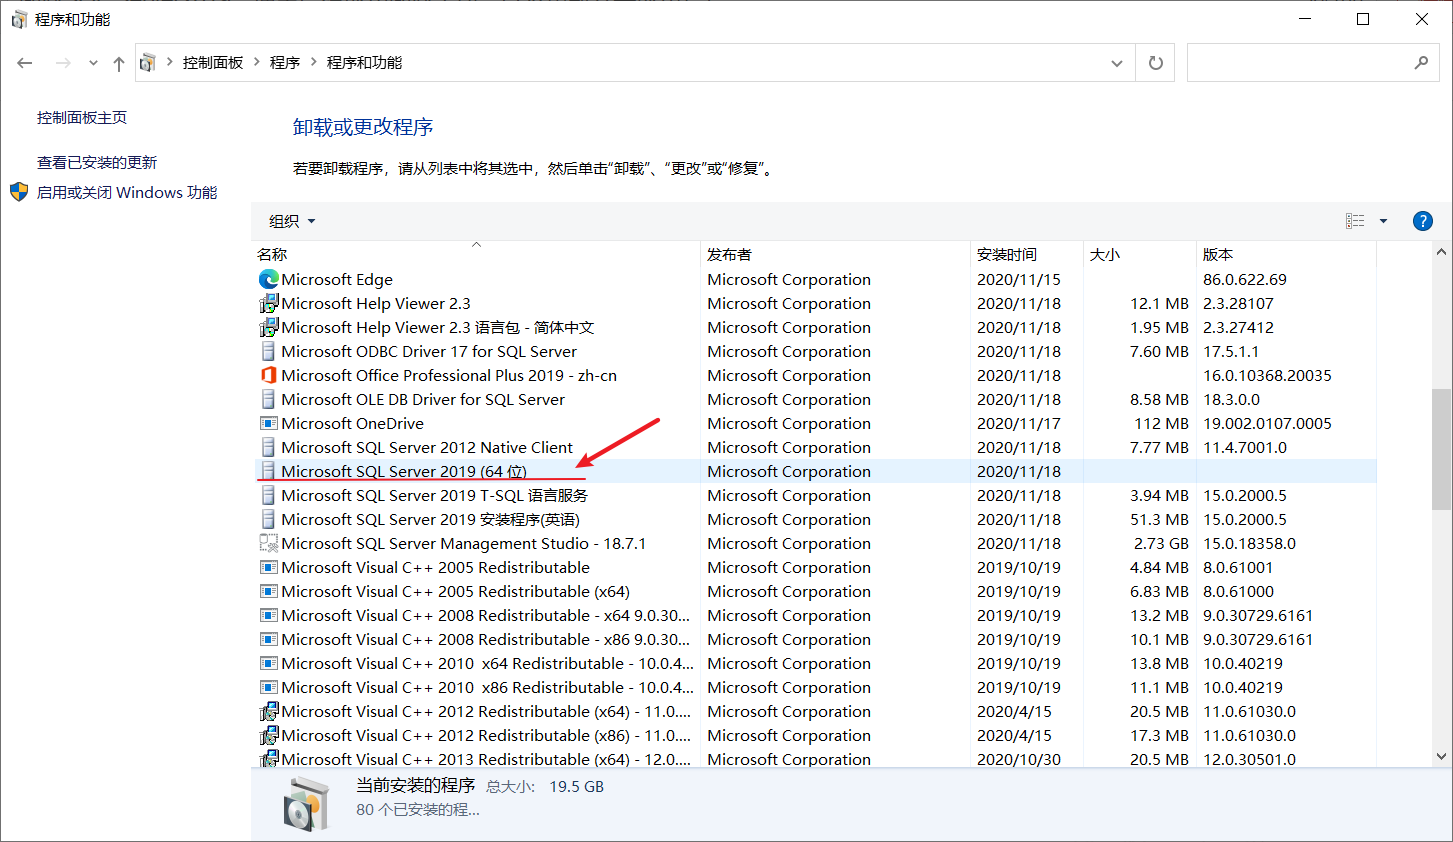Open the 控制面板主页 link
This screenshot has height=842, width=1453.
82,117
